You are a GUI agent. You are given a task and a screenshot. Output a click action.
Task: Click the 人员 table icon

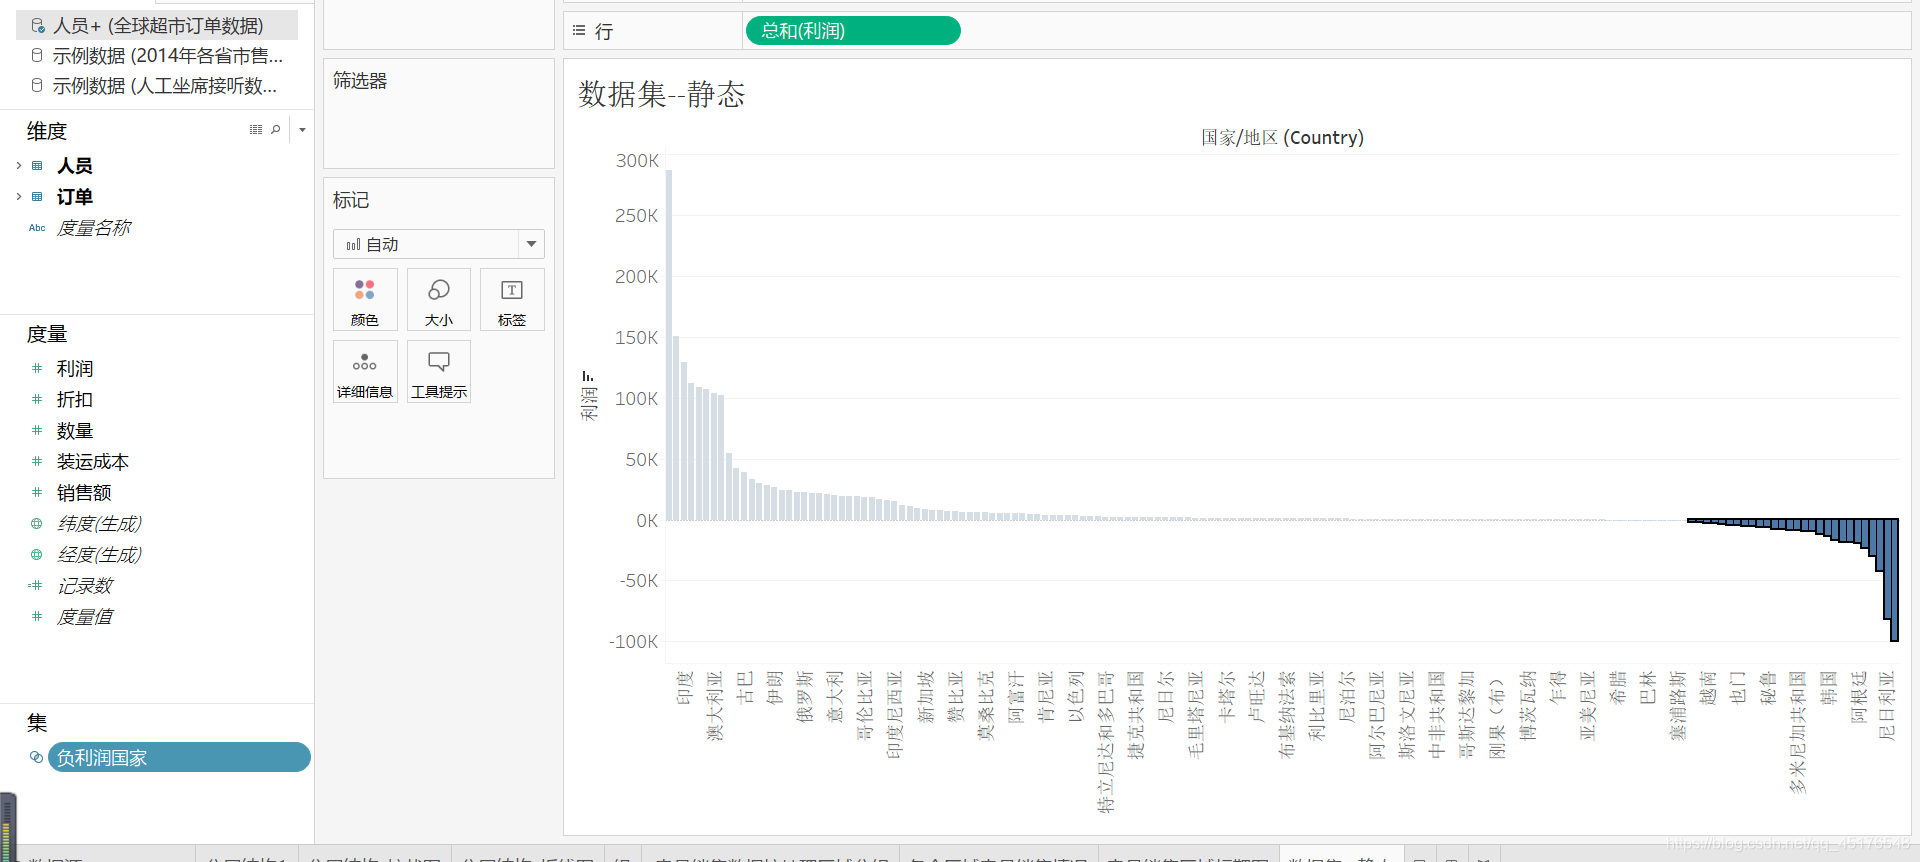(x=37, y=166)
